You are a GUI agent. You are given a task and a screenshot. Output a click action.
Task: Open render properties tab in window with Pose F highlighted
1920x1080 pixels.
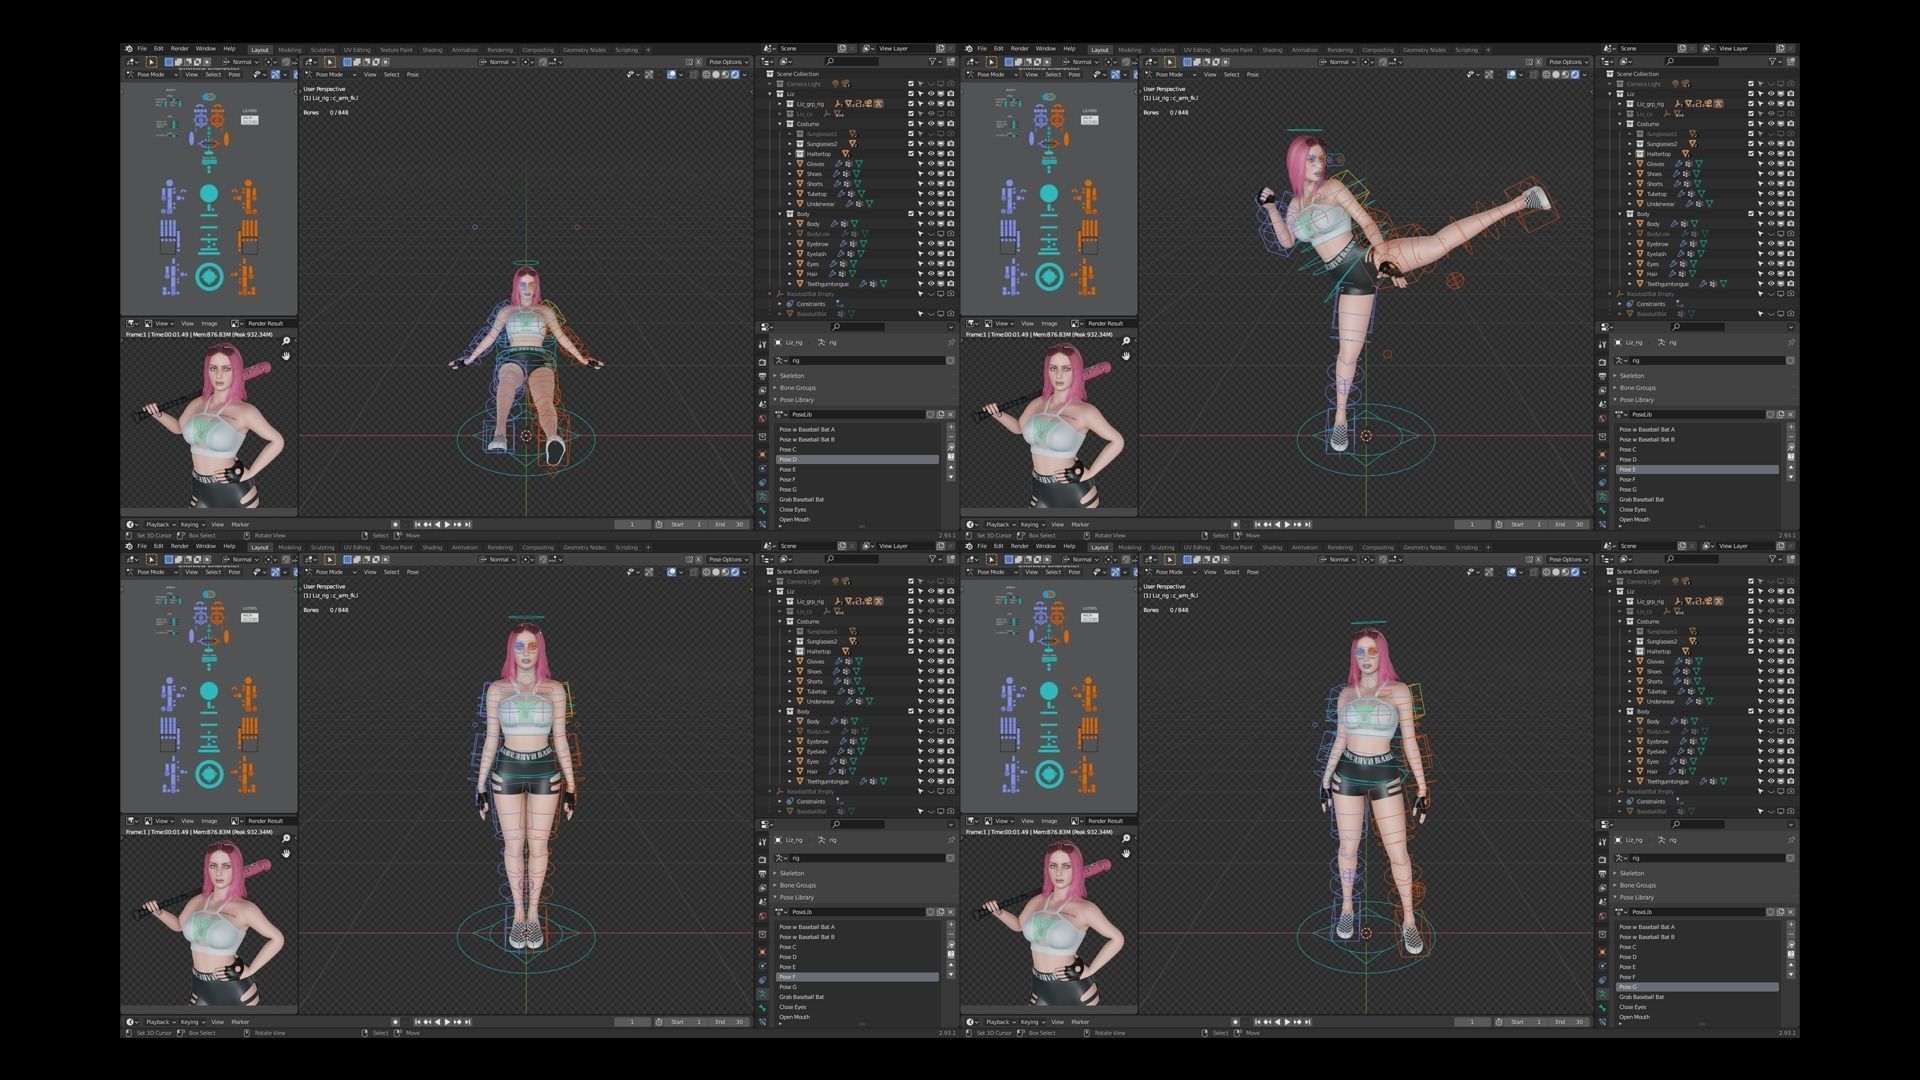(763, 860)
